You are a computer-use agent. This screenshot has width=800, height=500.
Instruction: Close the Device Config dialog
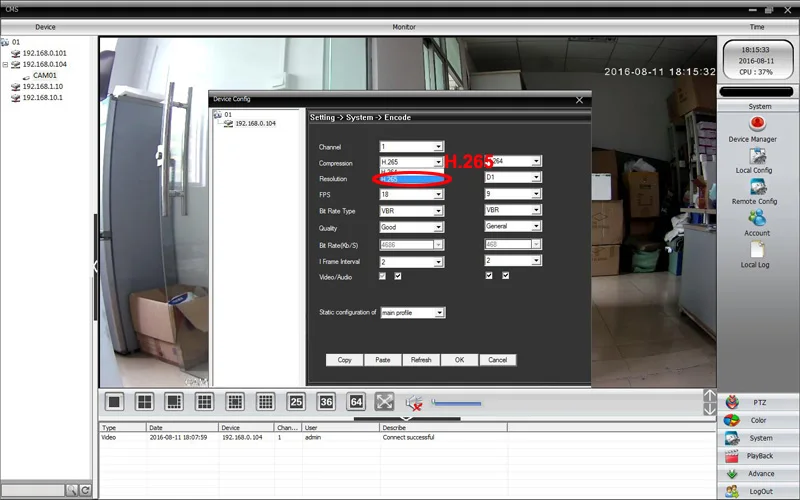pyautogui.click(x=579, y=100)
